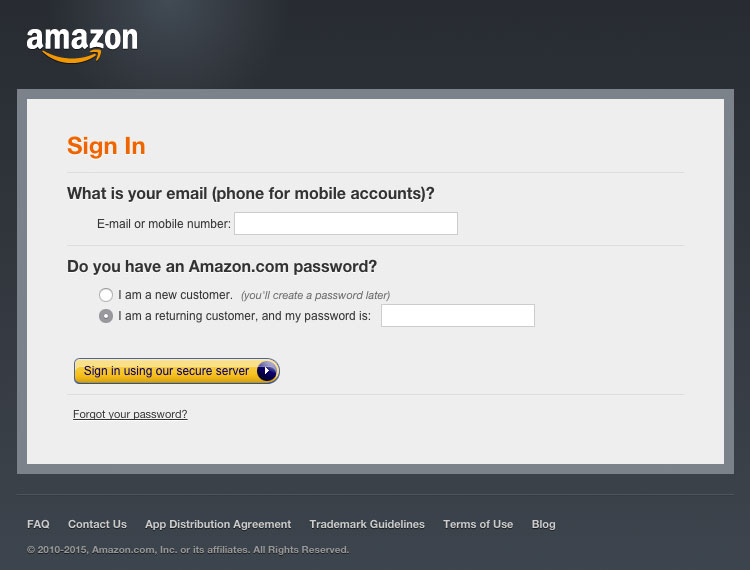The image size is (750, 570).
Task: View the Trademark Guidelines page
Action: [367, 524]
